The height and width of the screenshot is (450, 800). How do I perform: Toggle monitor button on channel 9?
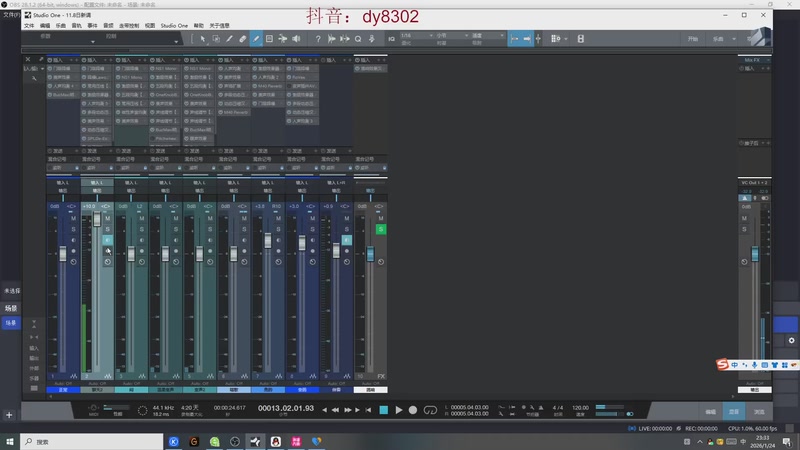coord(347,240)
